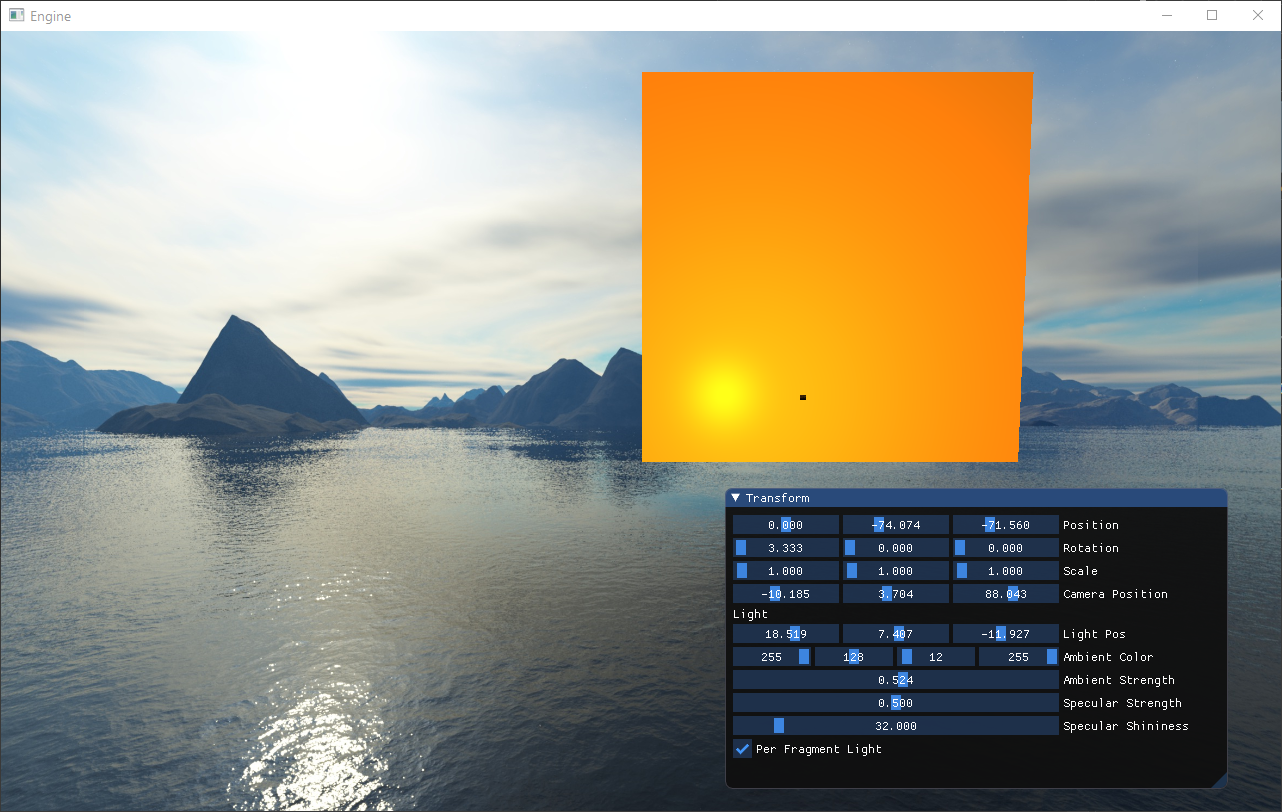Select the Y Position field showing -74.074
The height and width of the screenshot is (812, 1282).
pos(895,524)
